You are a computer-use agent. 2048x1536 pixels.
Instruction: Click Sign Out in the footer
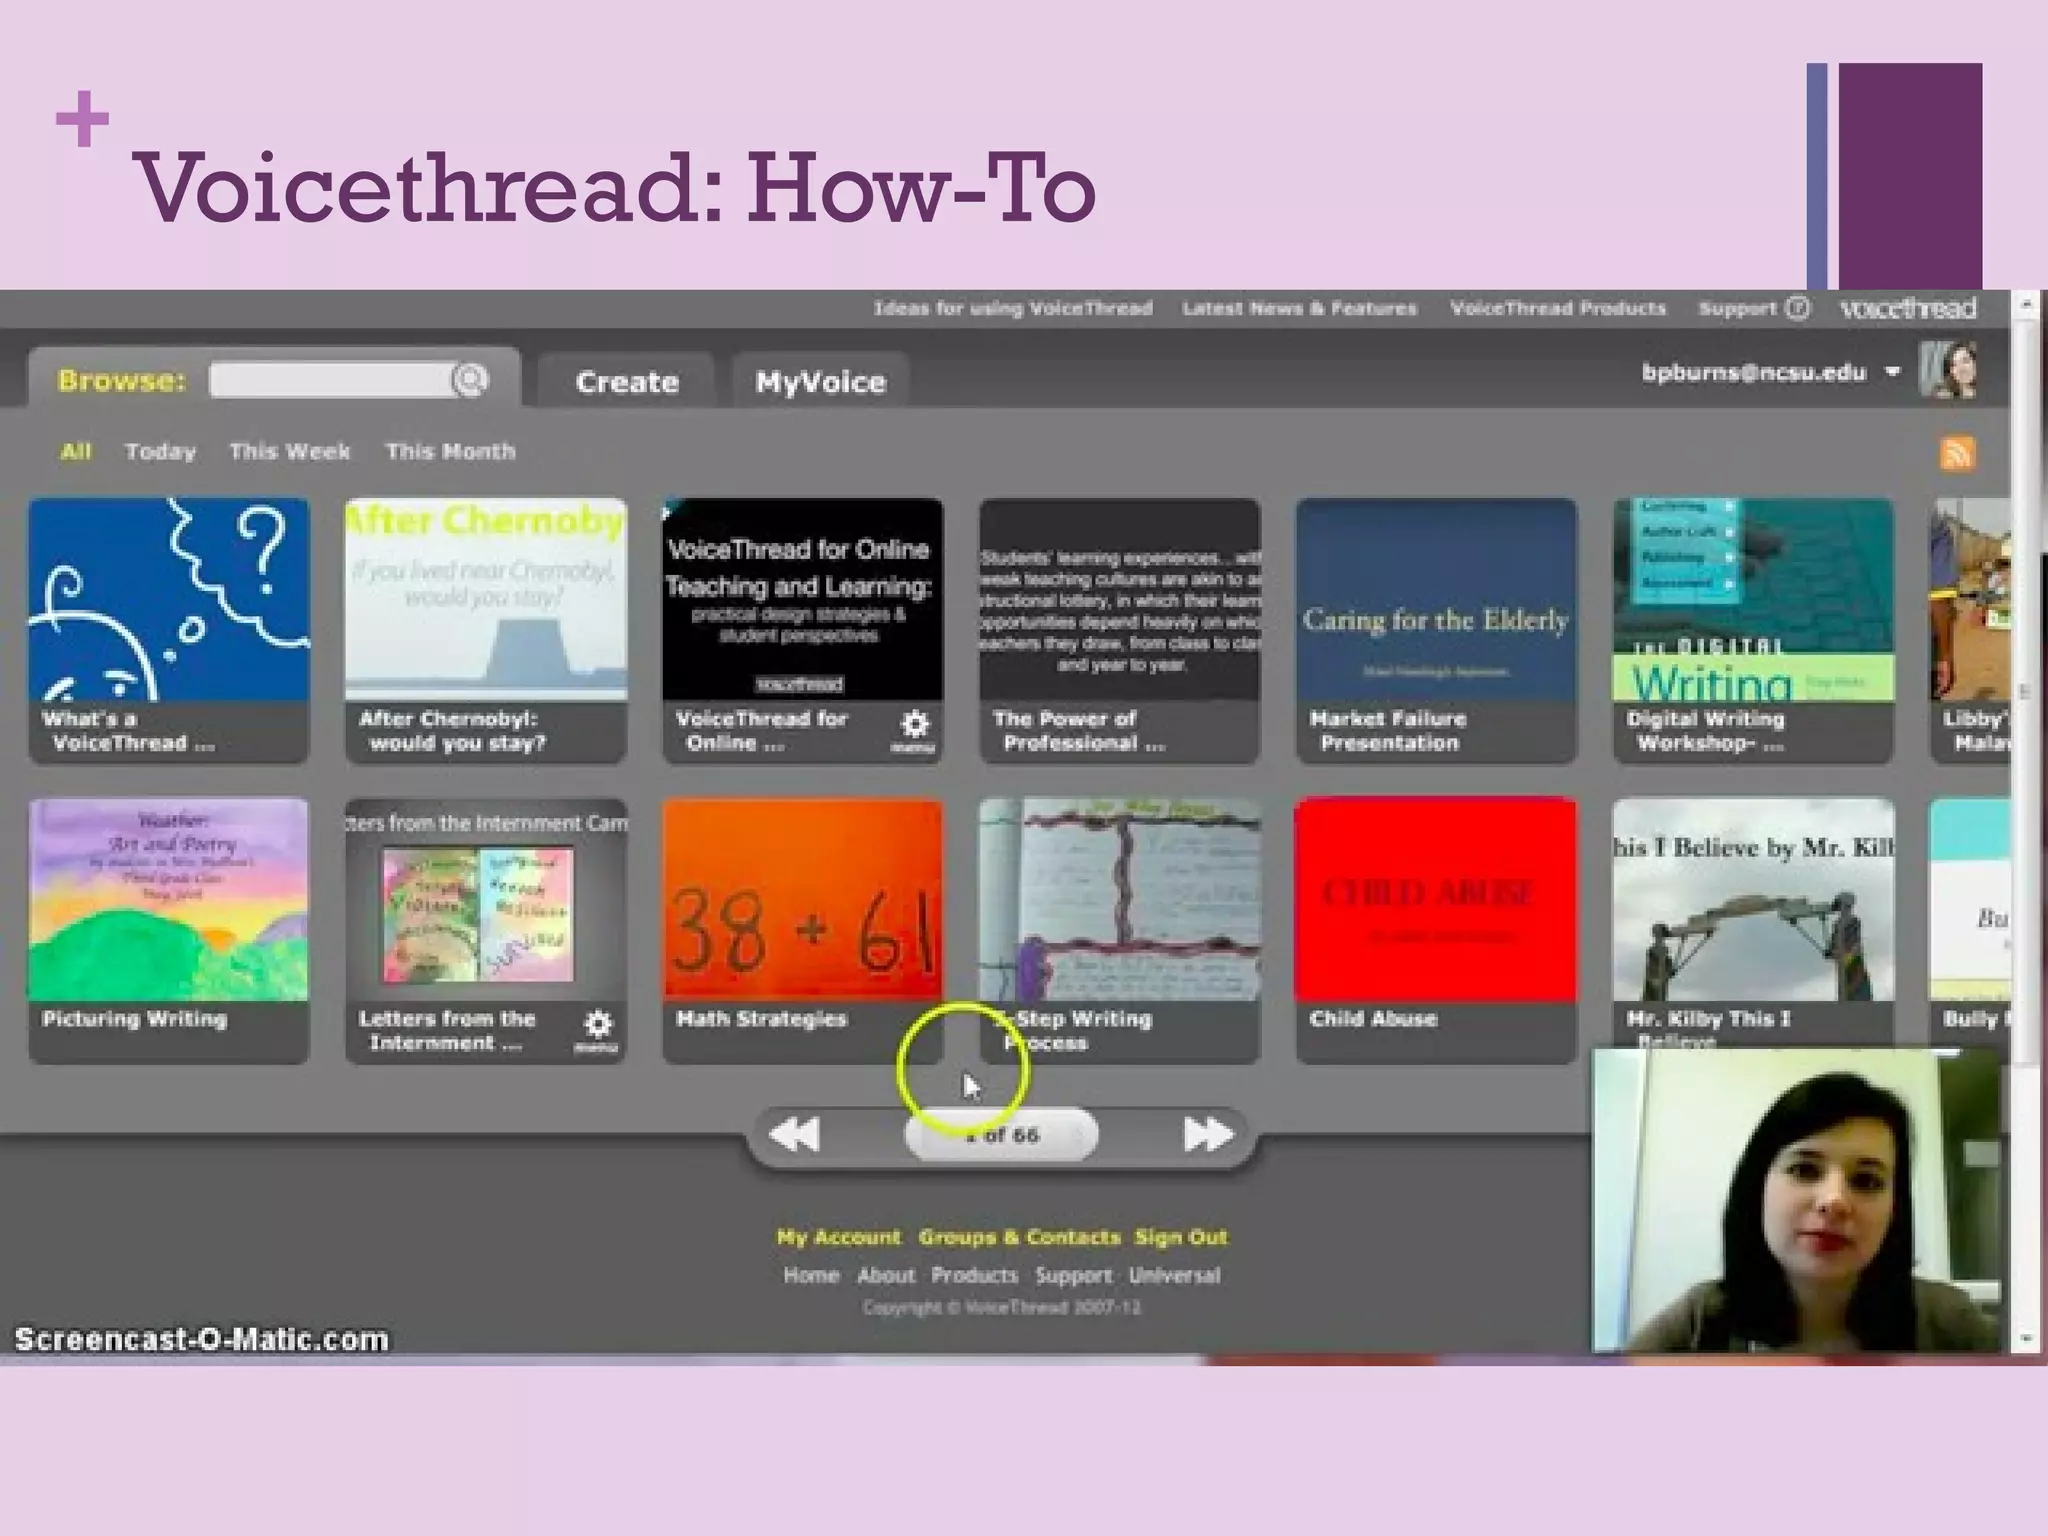coord(1180,1237)
